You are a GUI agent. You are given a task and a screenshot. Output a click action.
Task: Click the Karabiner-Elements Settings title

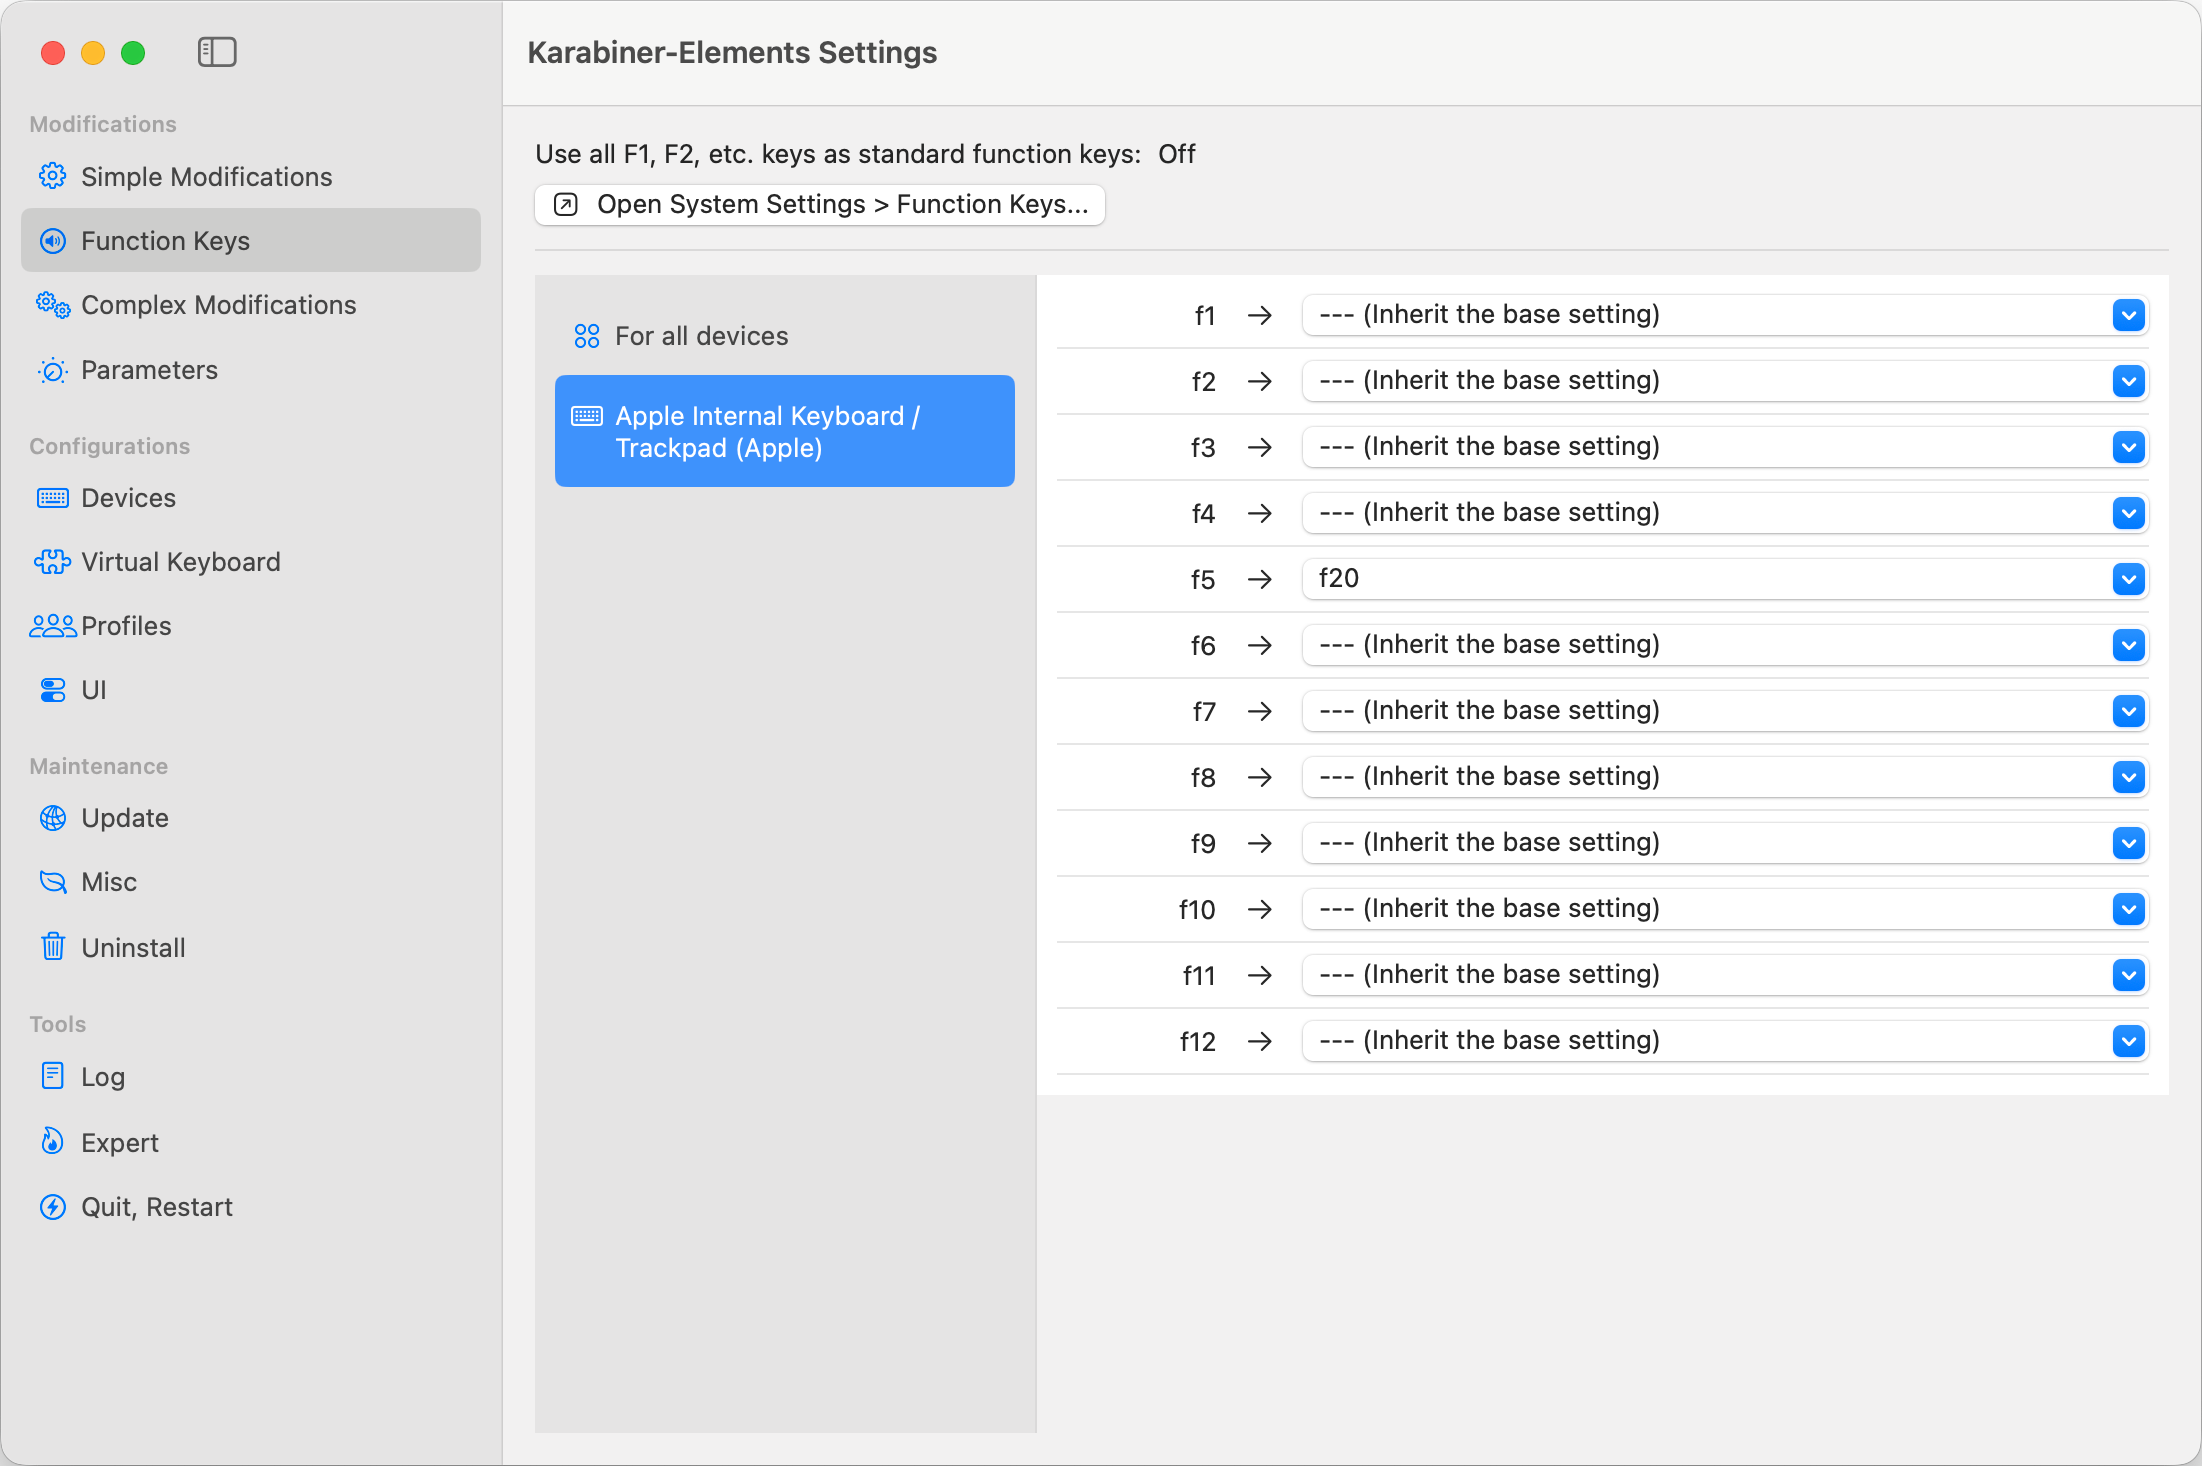732,53
